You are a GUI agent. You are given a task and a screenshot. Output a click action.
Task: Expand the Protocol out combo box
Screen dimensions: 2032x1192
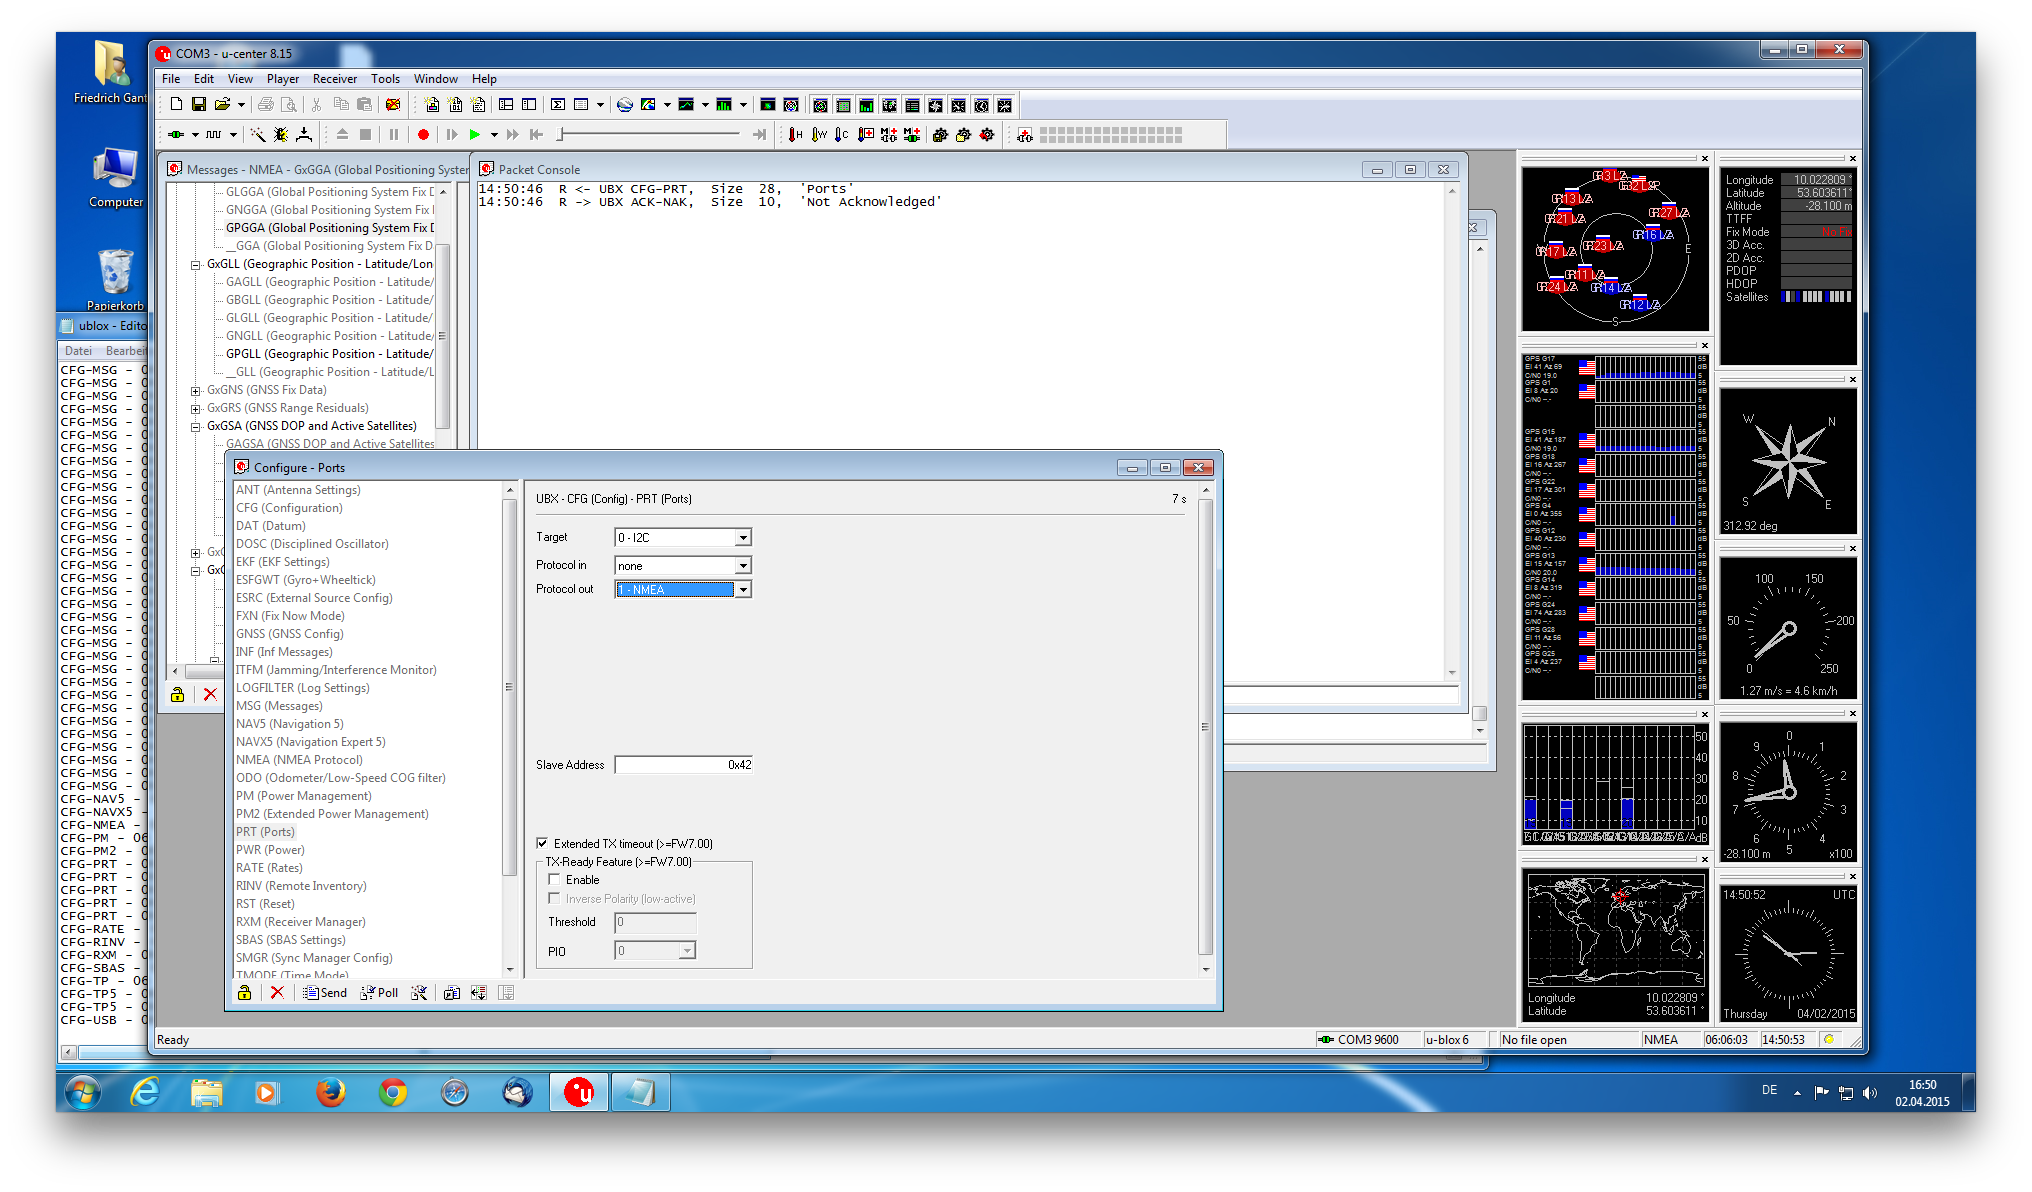pos(742,590)
